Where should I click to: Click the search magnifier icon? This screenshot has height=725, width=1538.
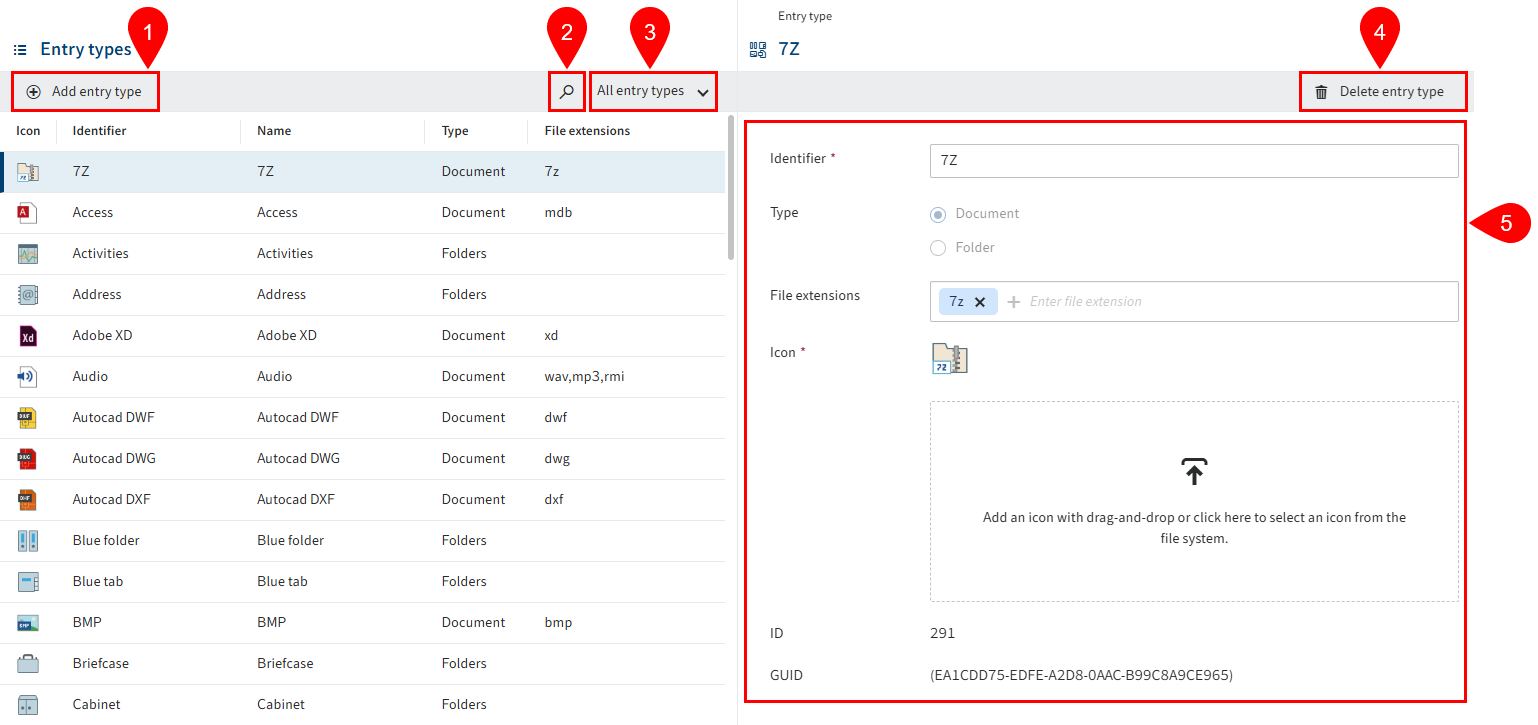point(567,92)
